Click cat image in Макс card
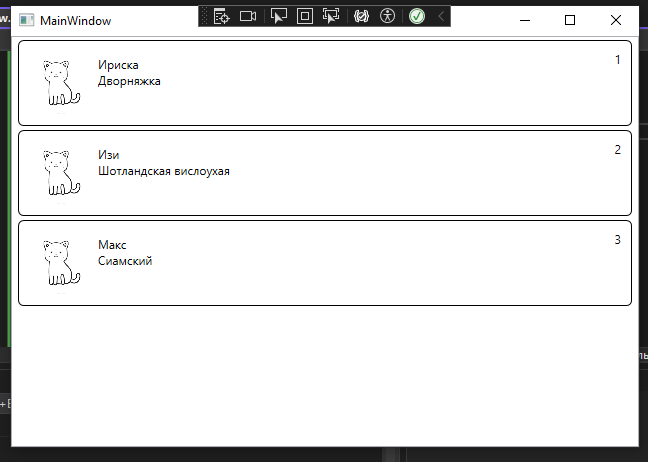Viewport: 648px width, 462px height. (62, 262)
